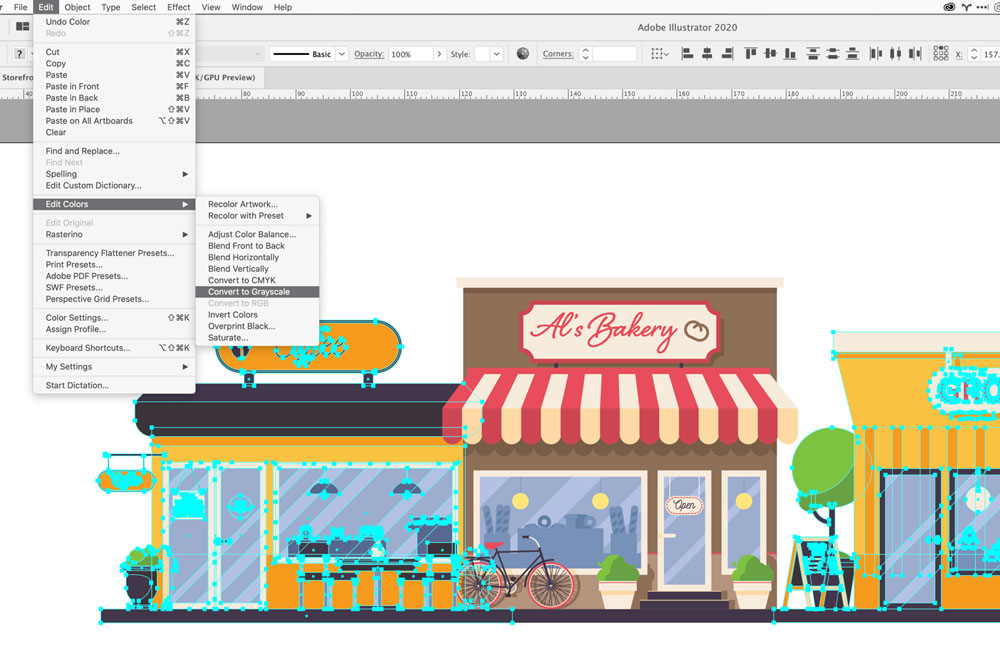The height and width of the screenshot is (649, 1000).
Task: Click the Corners radius stepper
Action: [585, 54]
